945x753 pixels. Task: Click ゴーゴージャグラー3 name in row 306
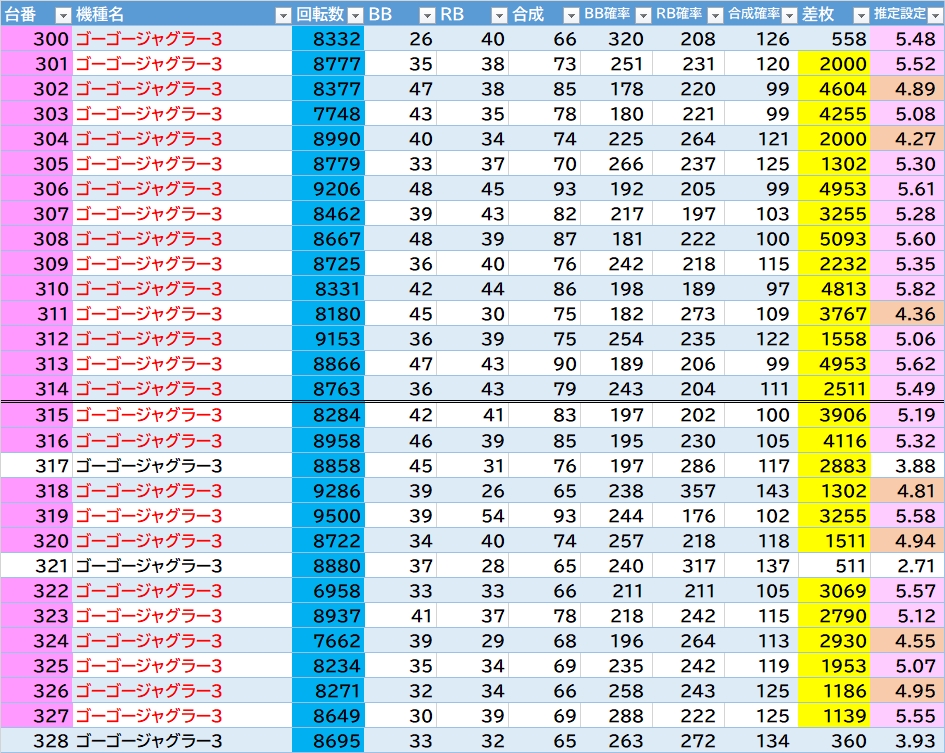pos(149,189)
